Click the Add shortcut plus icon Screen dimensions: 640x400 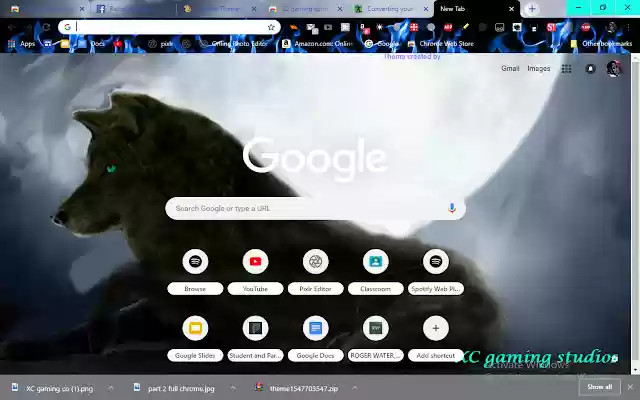point(436,328)
